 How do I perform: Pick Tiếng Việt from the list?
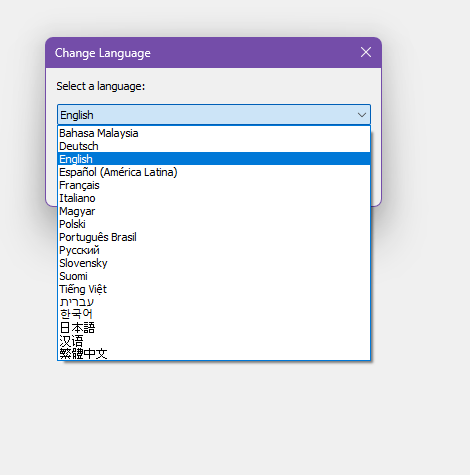click(x=214, y=289)
